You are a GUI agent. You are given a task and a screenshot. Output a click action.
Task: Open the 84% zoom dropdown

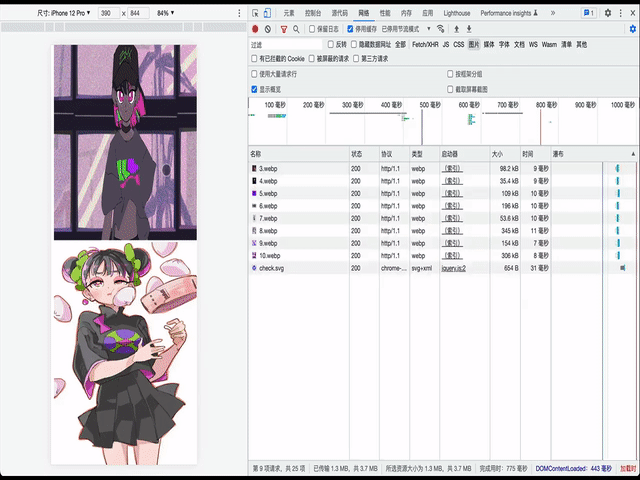(165, 13)
